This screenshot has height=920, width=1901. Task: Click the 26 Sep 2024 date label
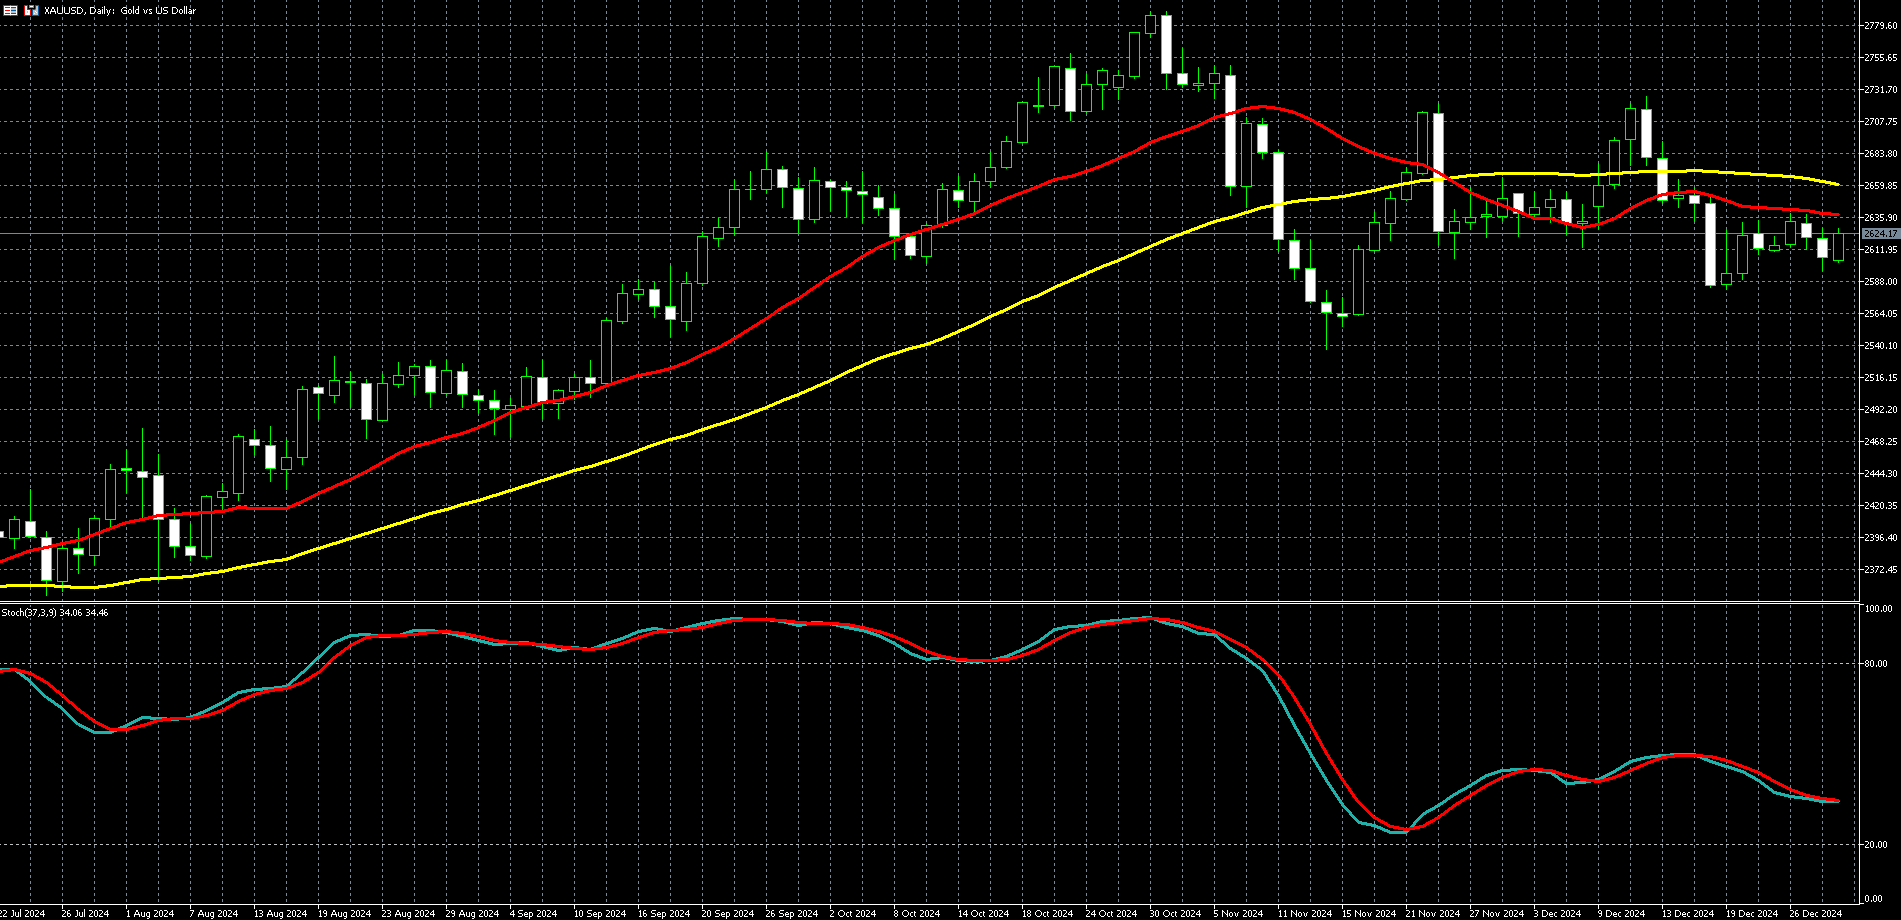tap(792, 914)
